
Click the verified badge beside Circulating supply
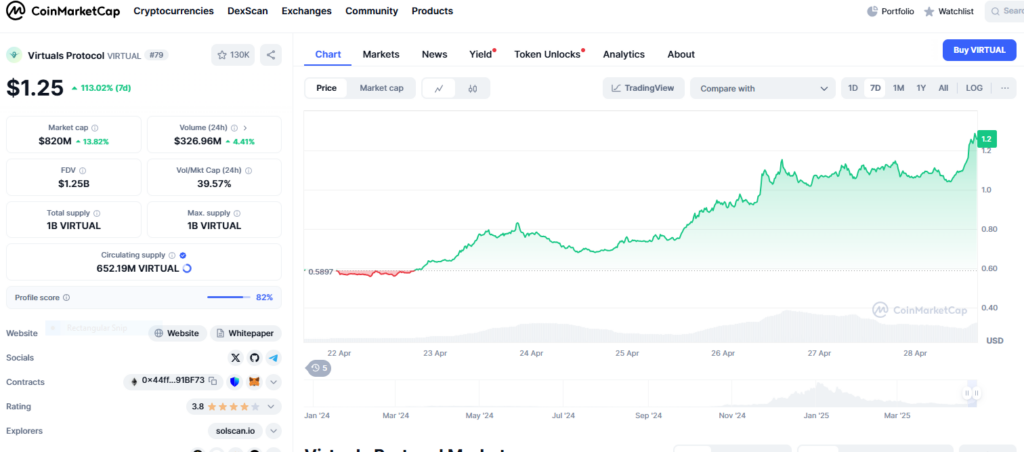tap(183, 255)
